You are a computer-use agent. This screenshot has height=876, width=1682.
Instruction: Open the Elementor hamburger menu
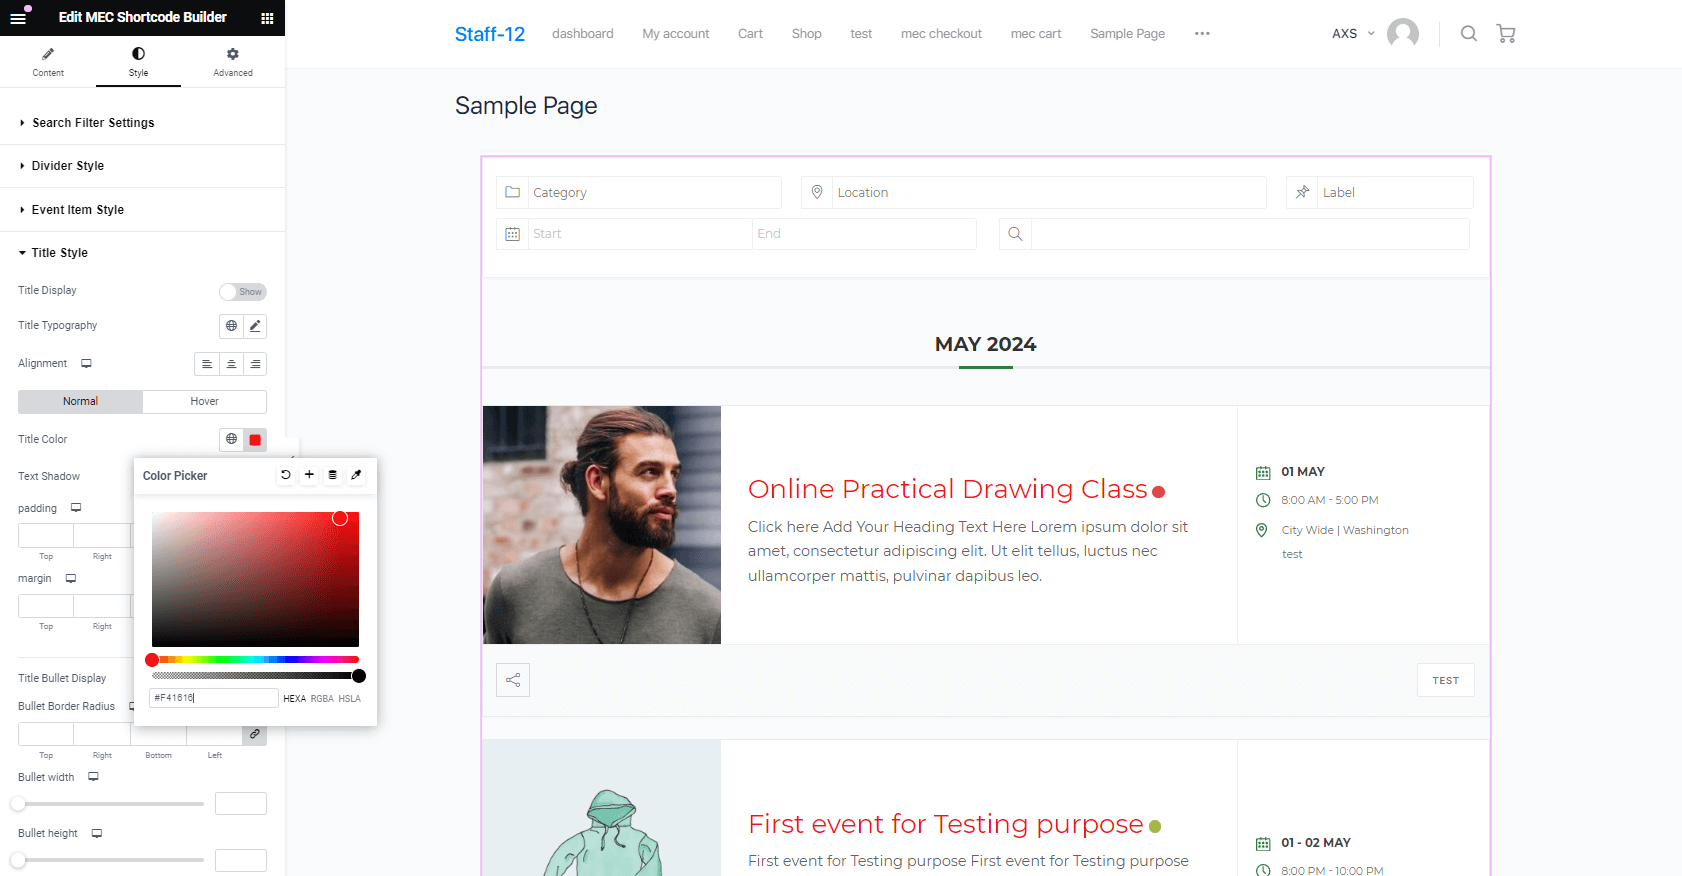click(18, 17)
